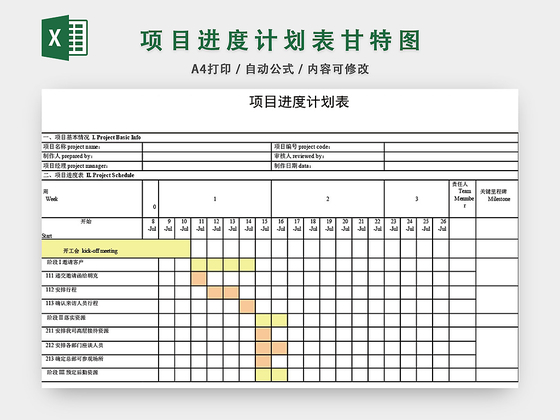The width and height of the screenshot is (560, 420).
Task: Click the empty field beside project name
Action: (207, 147)
